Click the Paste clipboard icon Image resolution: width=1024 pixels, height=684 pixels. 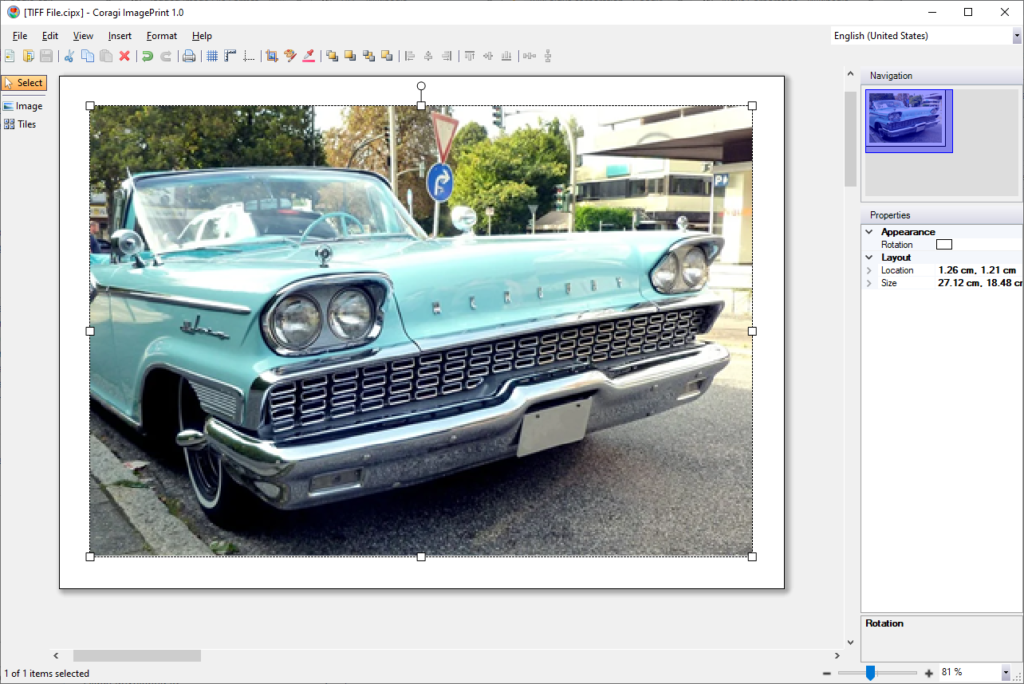pyautogui.click(x=106, y=56)
